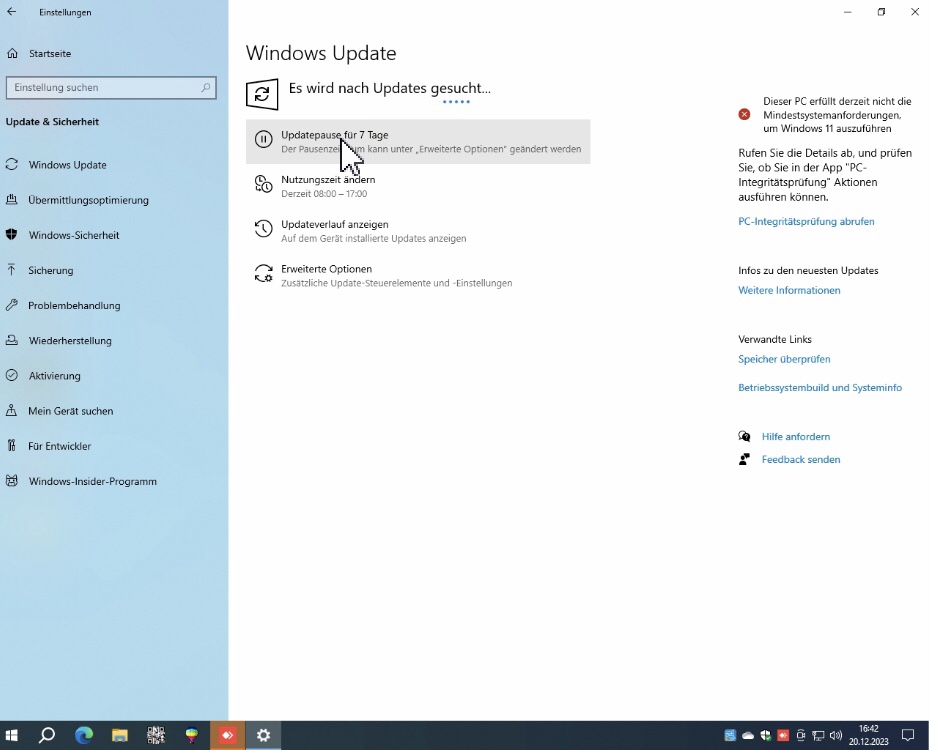This screenshot has width=929, height=750.
Task: Show 'Updateverlauf anzeigen' history
Action: (373, 231)
